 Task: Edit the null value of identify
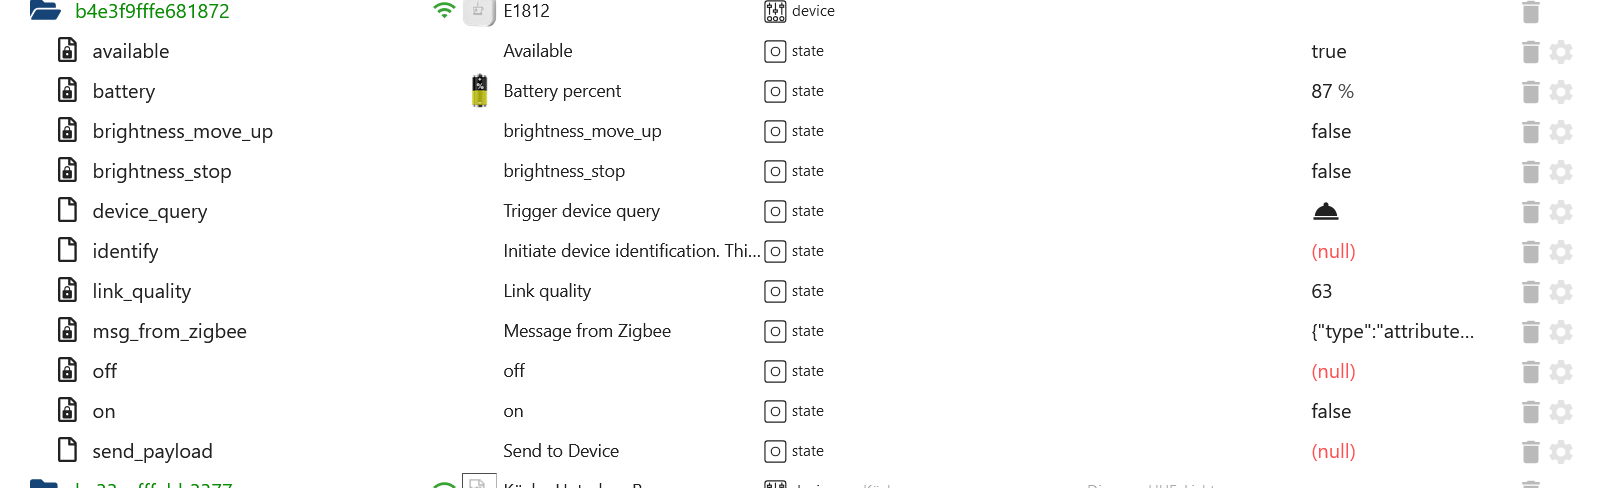1333,251
